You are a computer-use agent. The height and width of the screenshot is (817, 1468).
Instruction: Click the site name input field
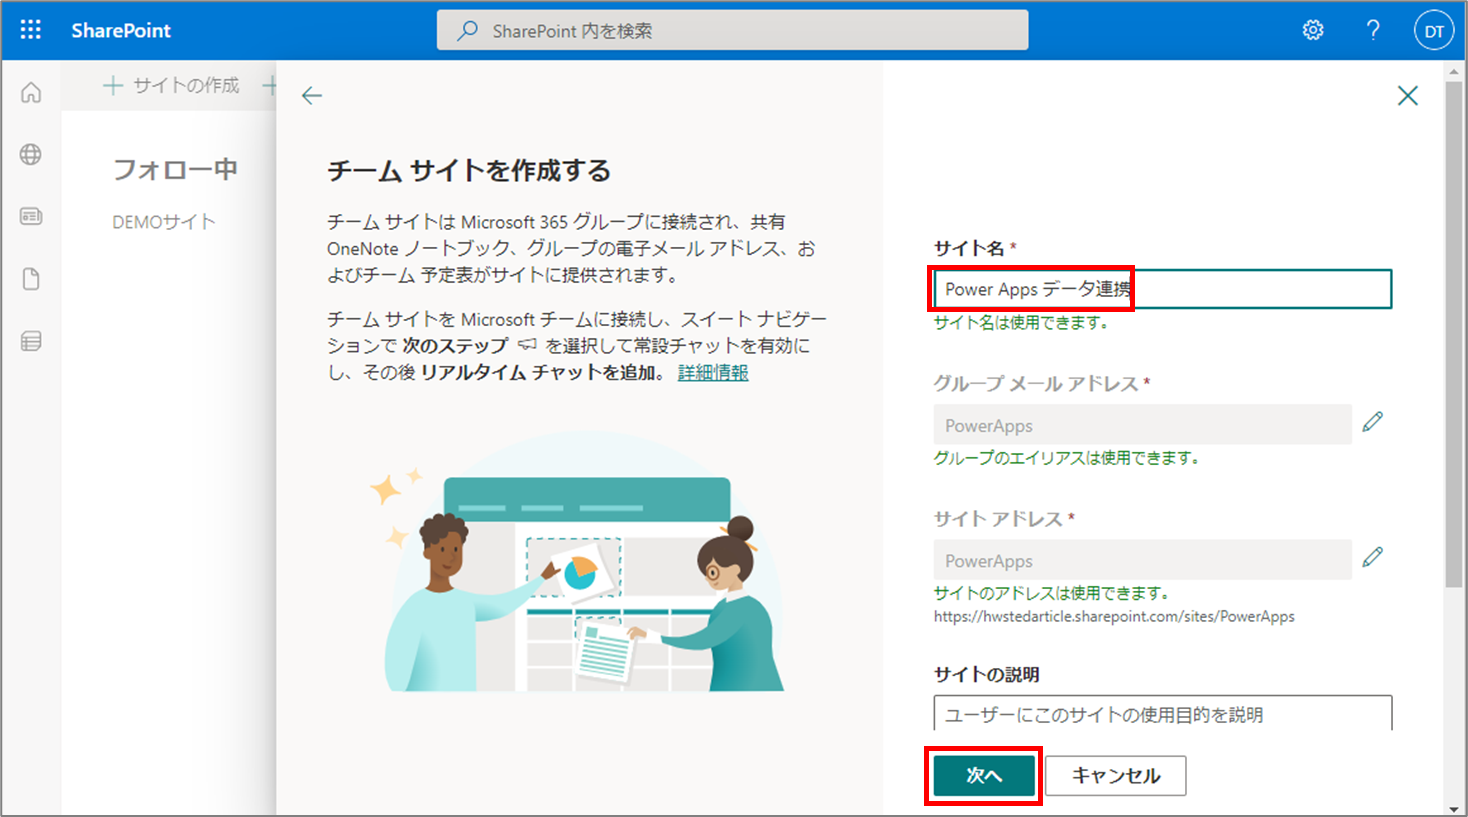tap(1163, 289)
